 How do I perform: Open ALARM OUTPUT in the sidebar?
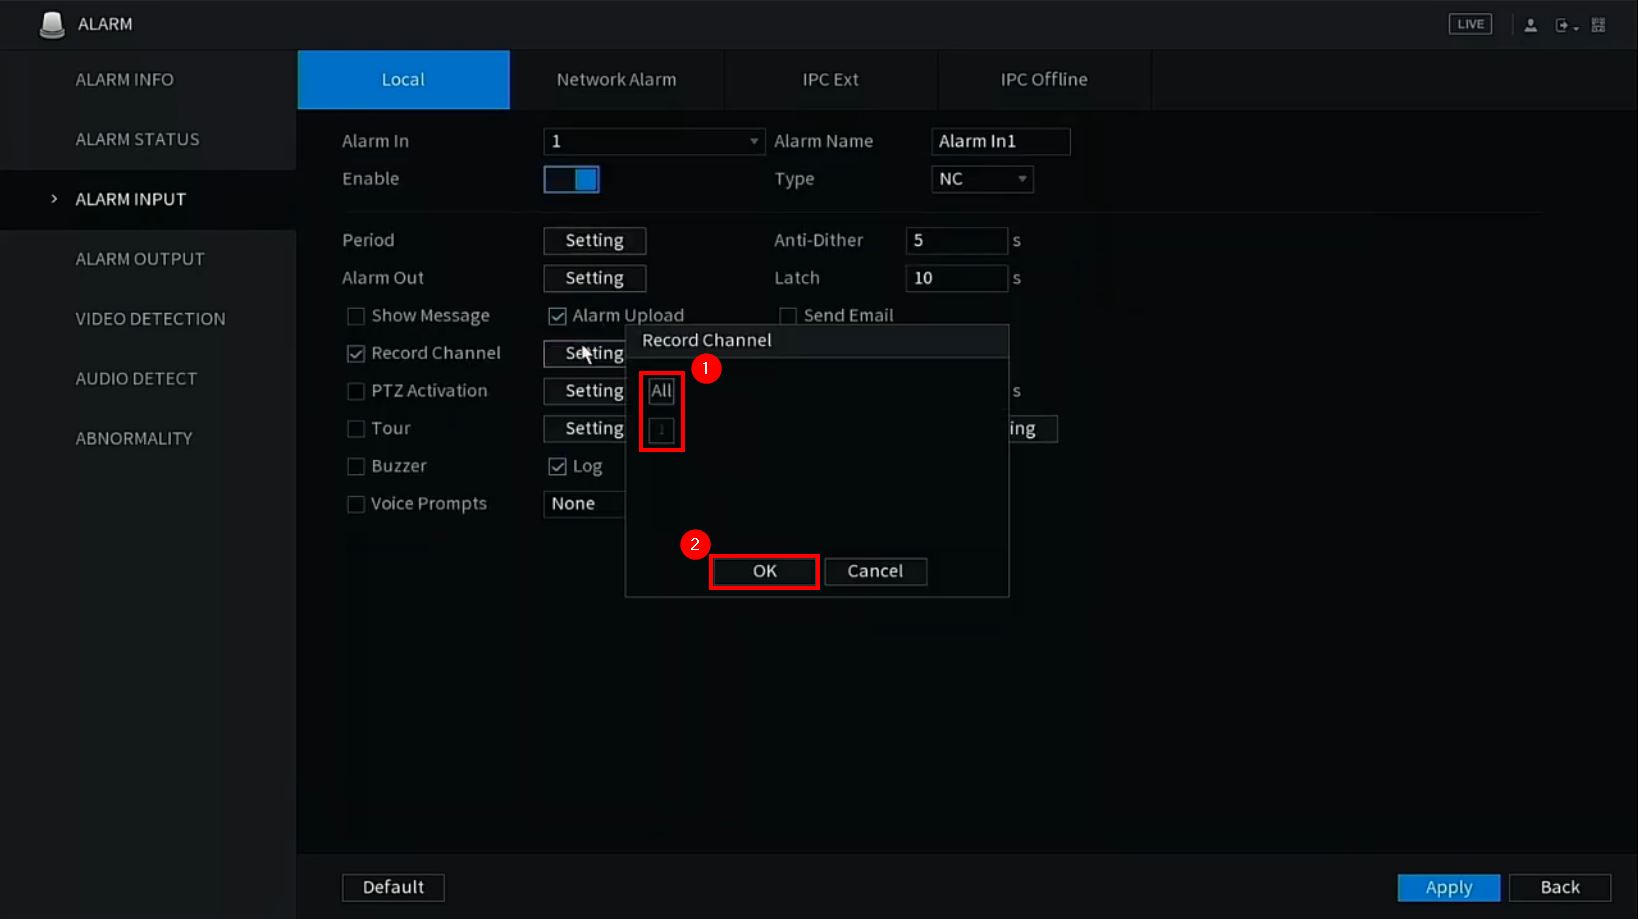(140, 259)
